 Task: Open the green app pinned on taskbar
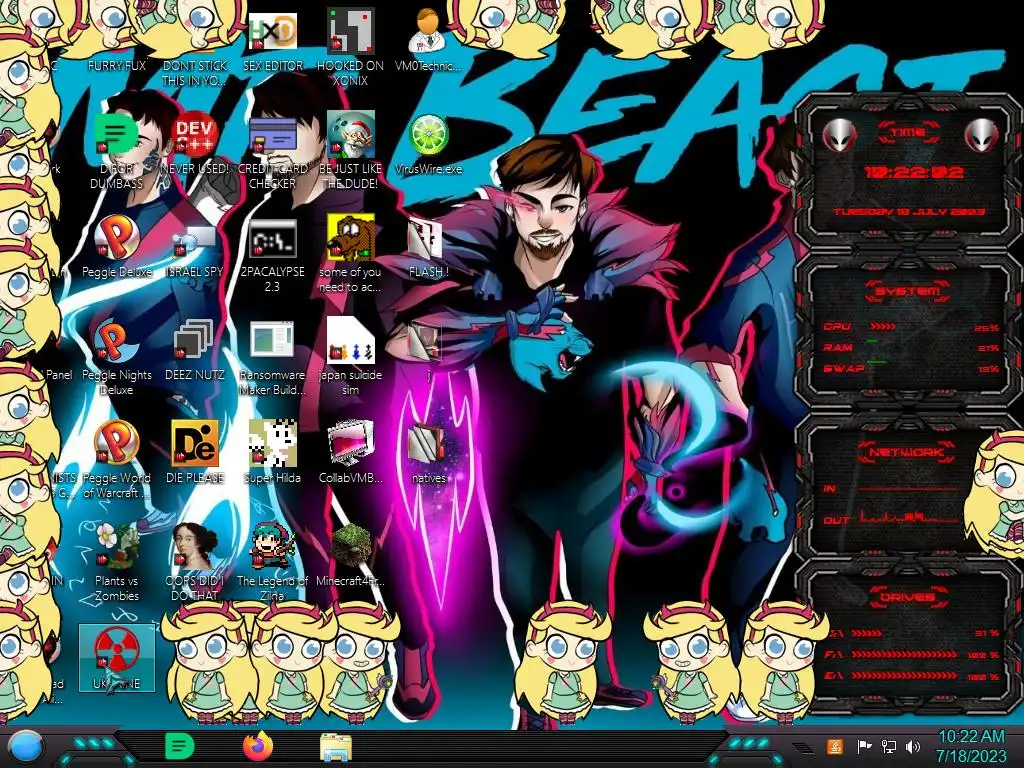[x=180, y=746]
